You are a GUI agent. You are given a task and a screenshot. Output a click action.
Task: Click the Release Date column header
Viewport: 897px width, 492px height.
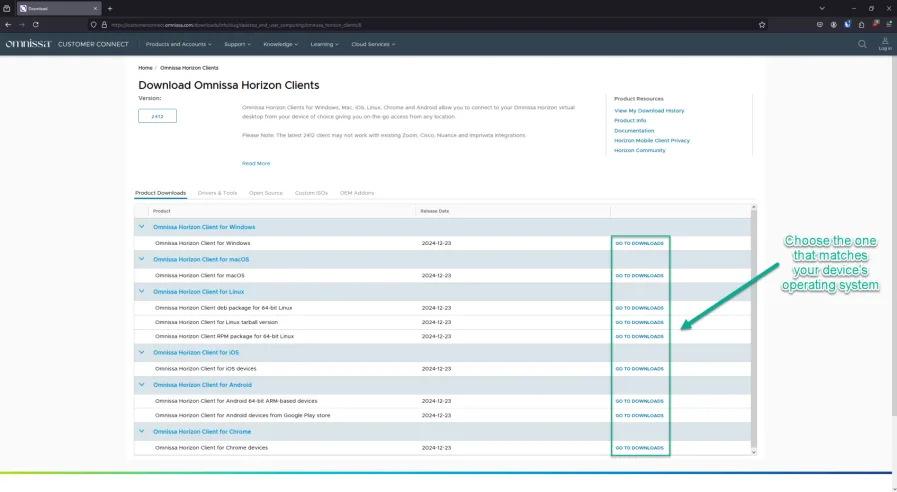pyautogui.click(x=435, y=211)
